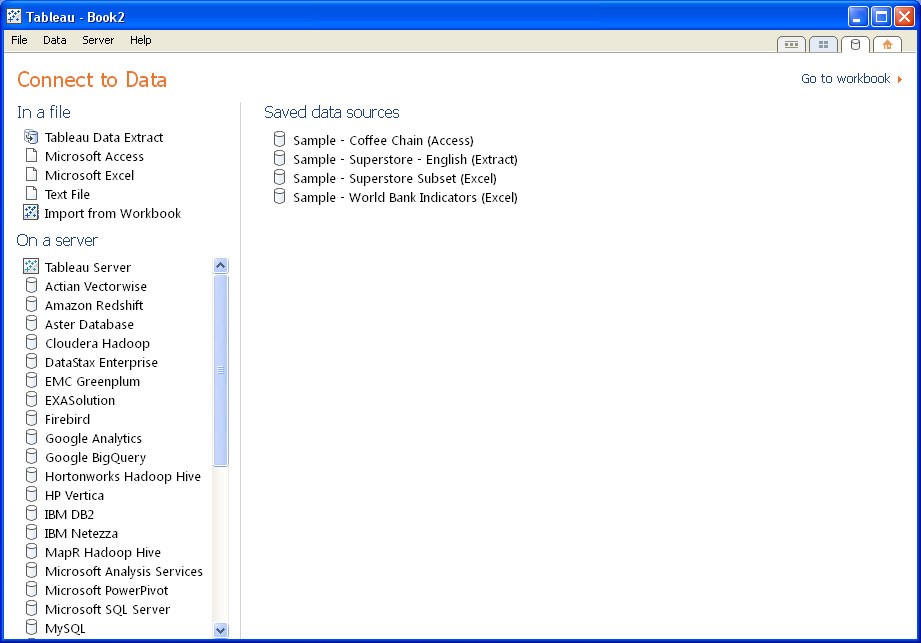Select Google Analytics connector text

(x=93, y=438)
